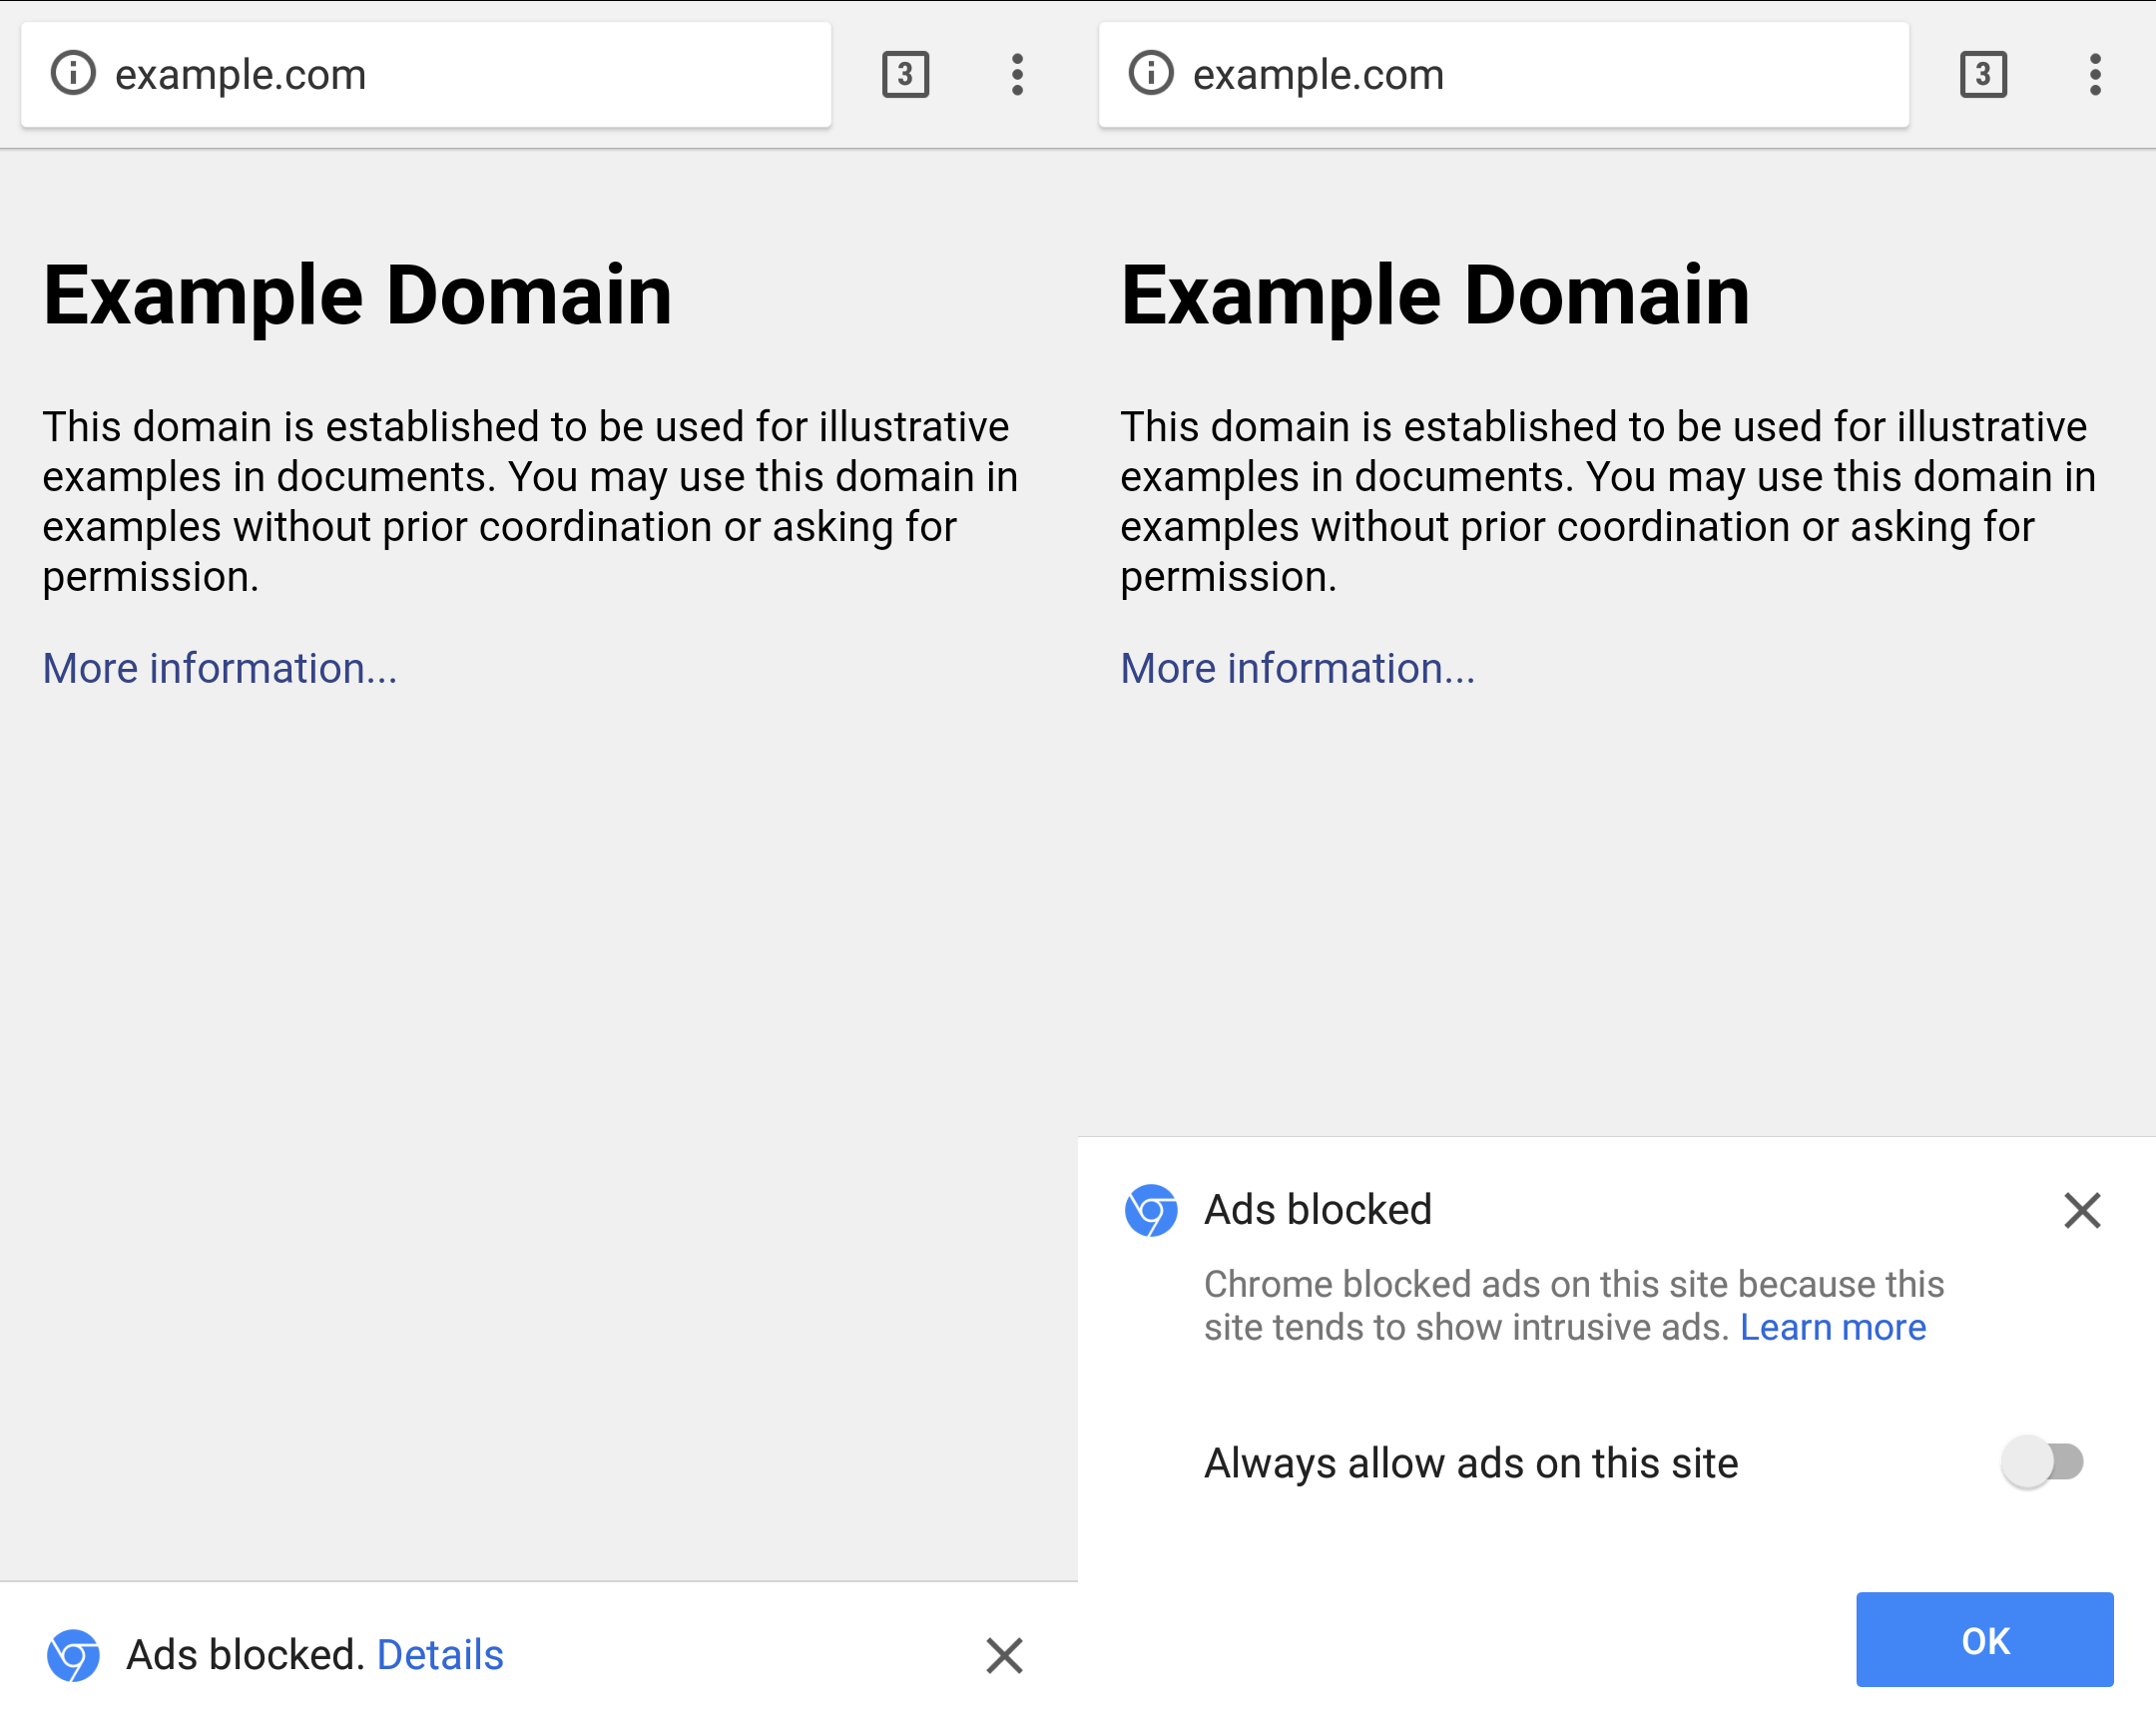Click the Always allow ads label text
Image resolution: width=2156 pixels, height=1729 pixels.
(1471, 1463)
